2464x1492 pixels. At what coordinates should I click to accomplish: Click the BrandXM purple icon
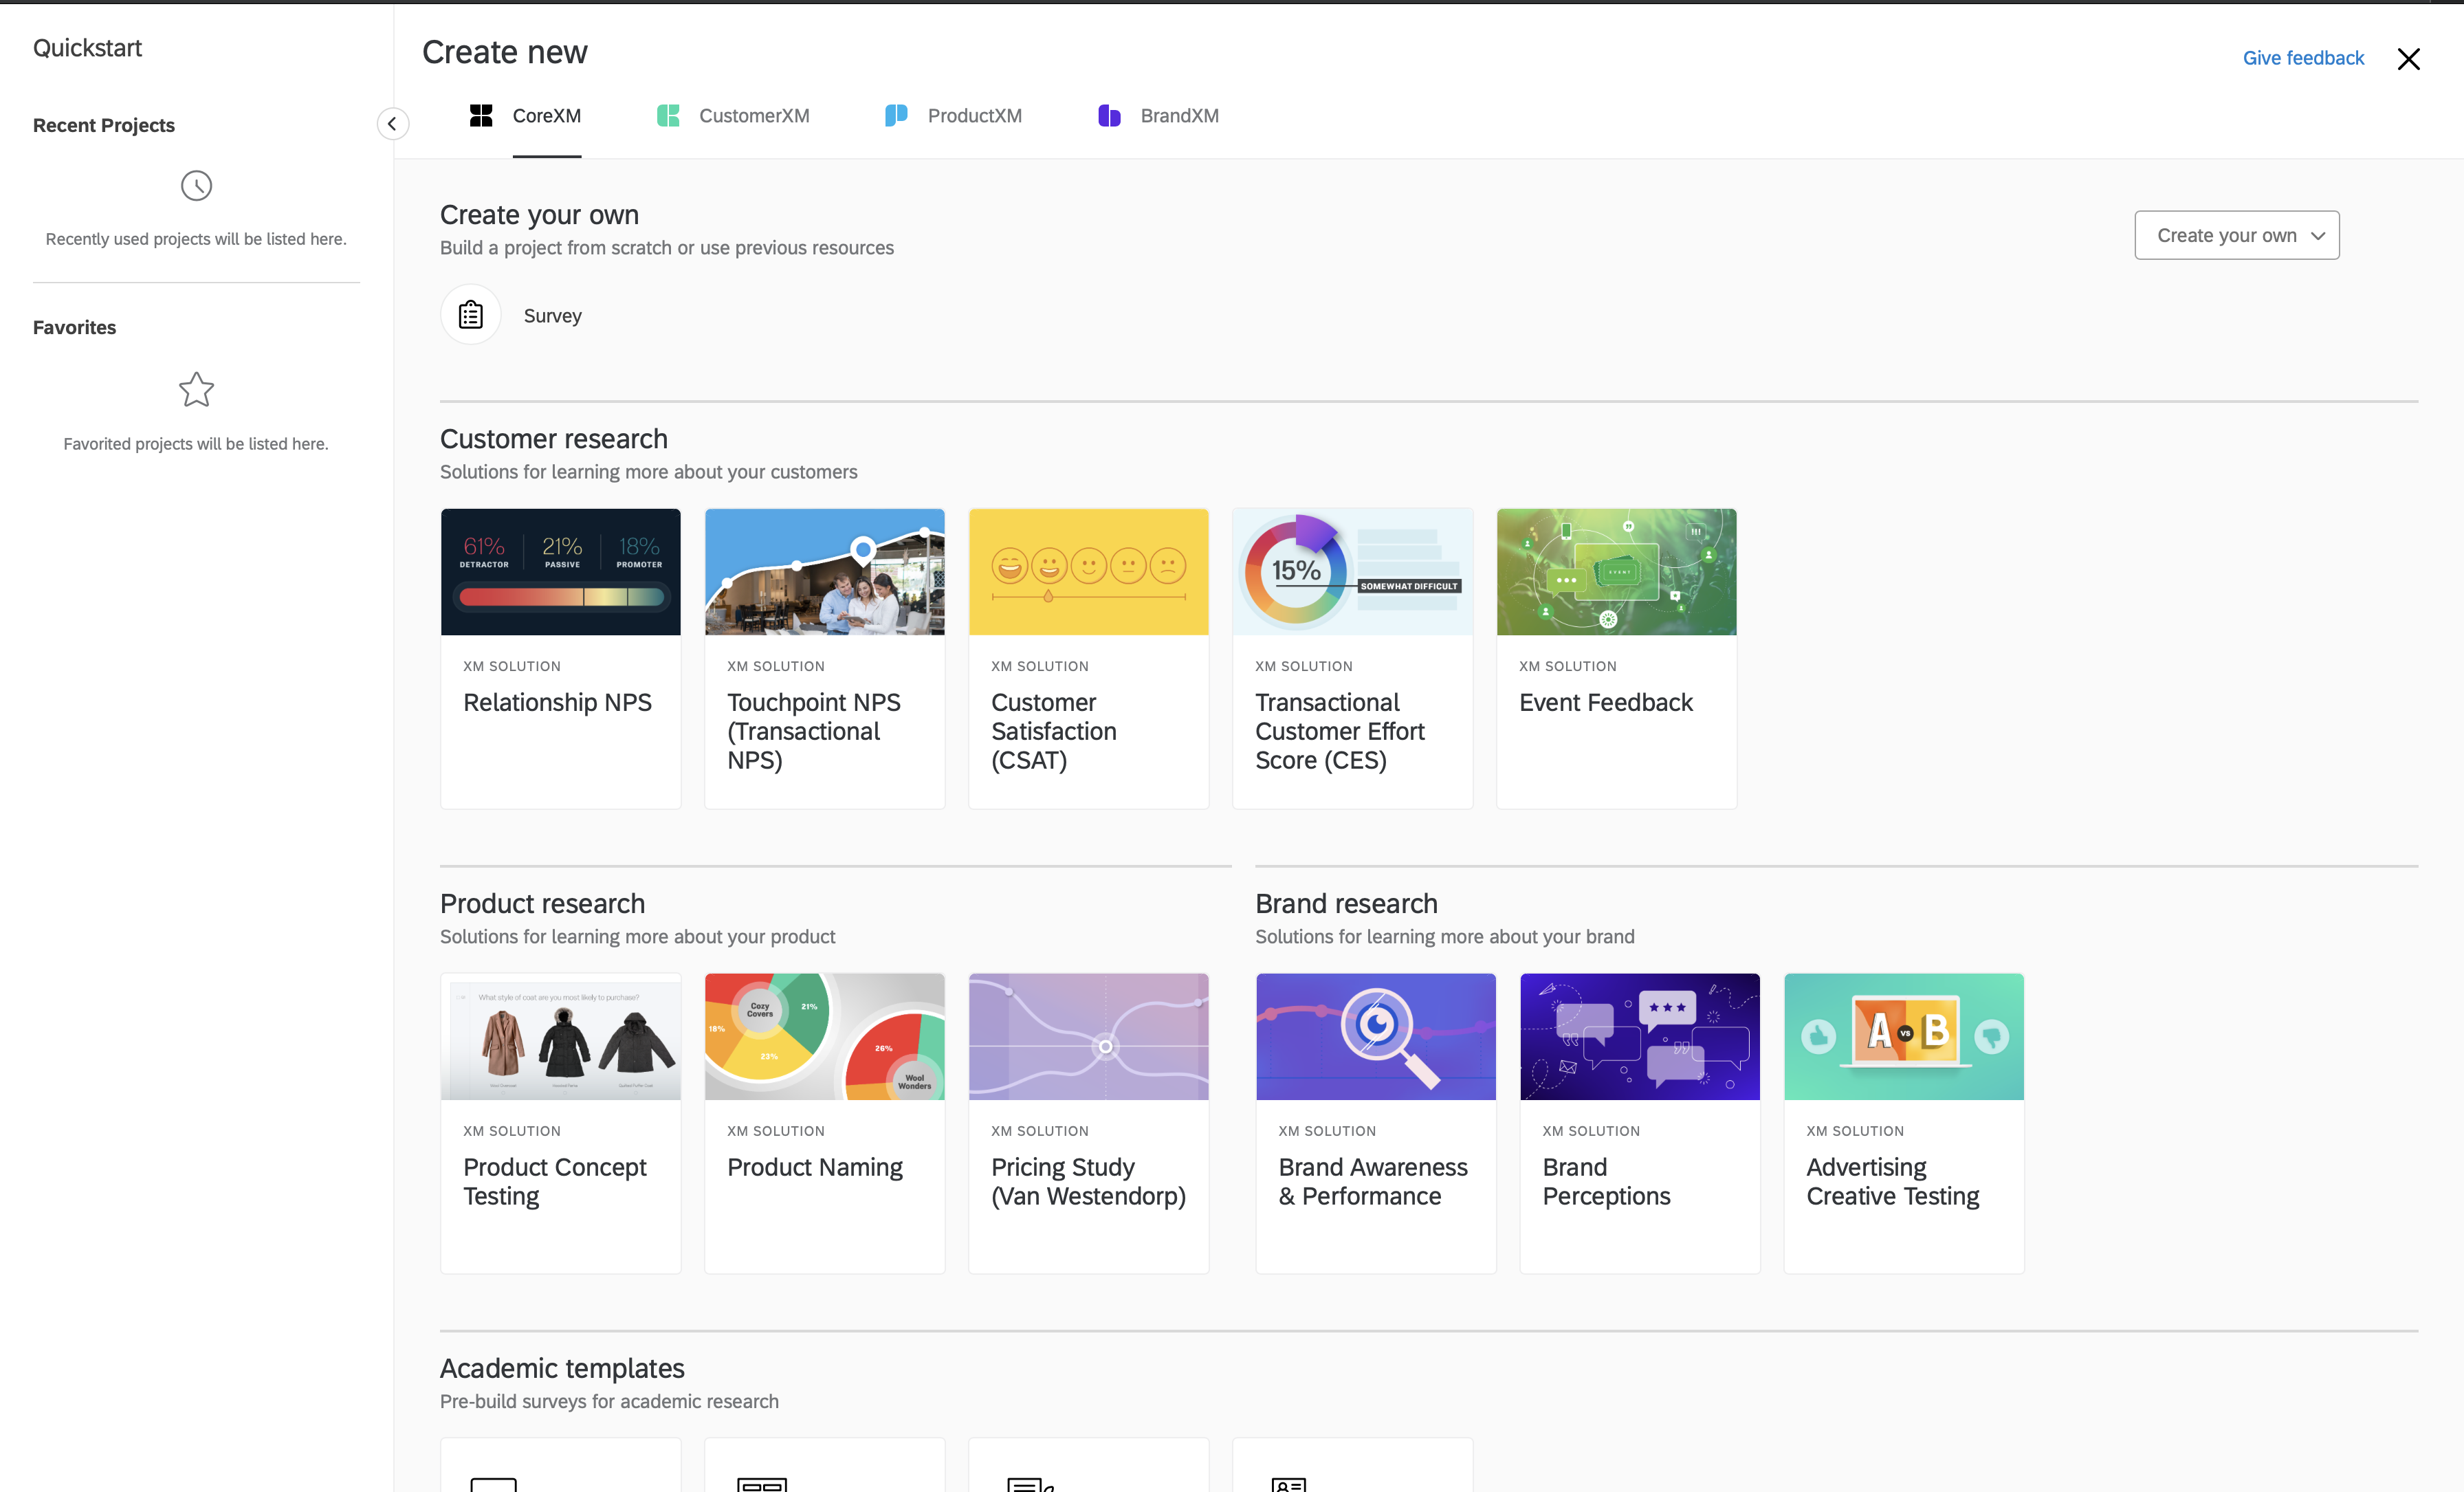[1108, 116]
